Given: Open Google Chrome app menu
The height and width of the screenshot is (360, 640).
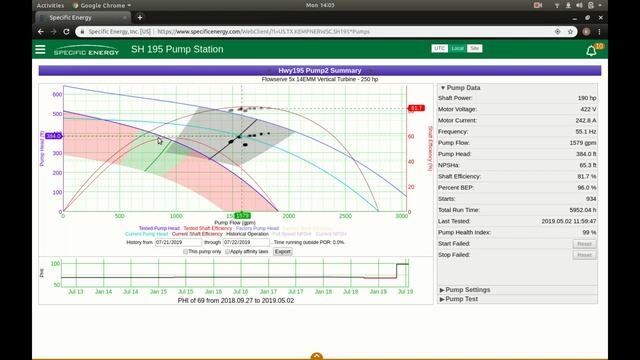Looking at the screenshot, I should tap(102, 5).
